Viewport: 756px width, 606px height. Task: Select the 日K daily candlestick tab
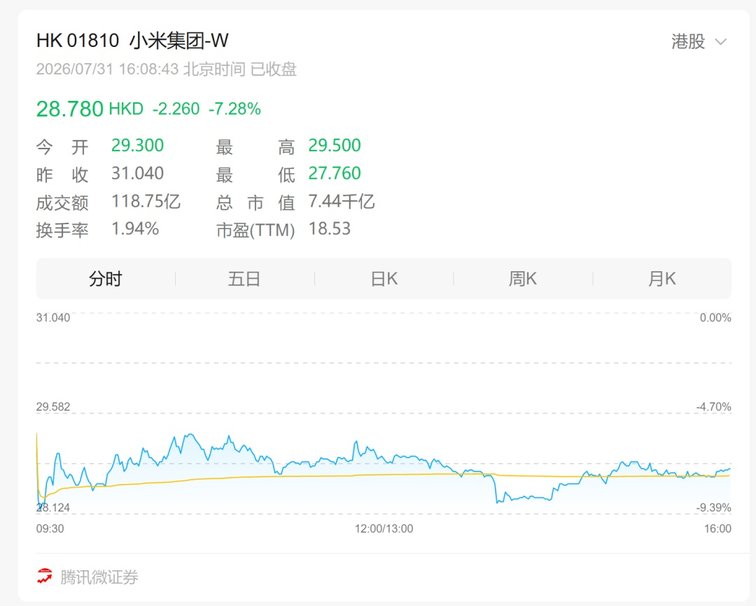click(x=384, y=279)
